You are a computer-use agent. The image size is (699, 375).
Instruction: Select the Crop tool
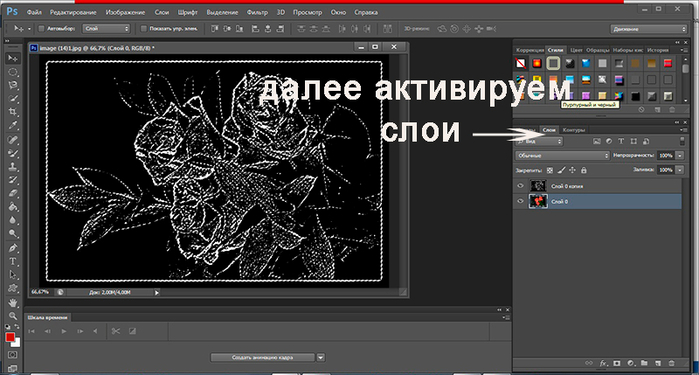click(12, 112)
